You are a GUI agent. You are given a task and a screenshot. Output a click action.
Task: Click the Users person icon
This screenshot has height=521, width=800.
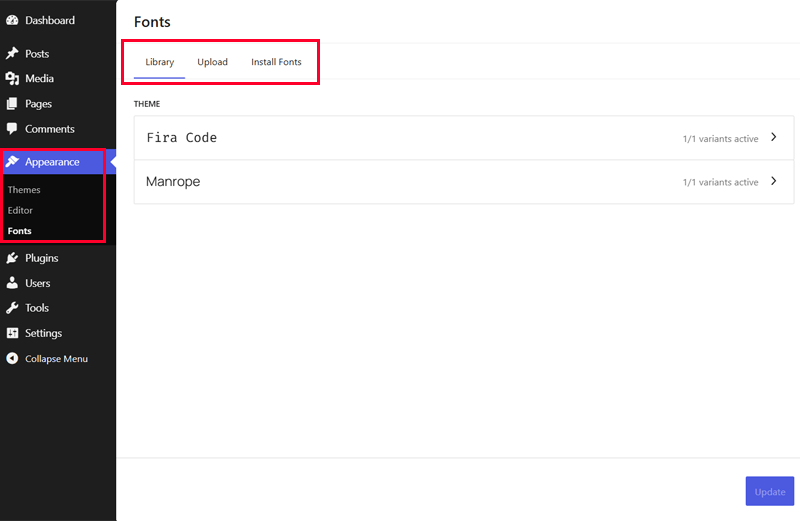(12, 283)
